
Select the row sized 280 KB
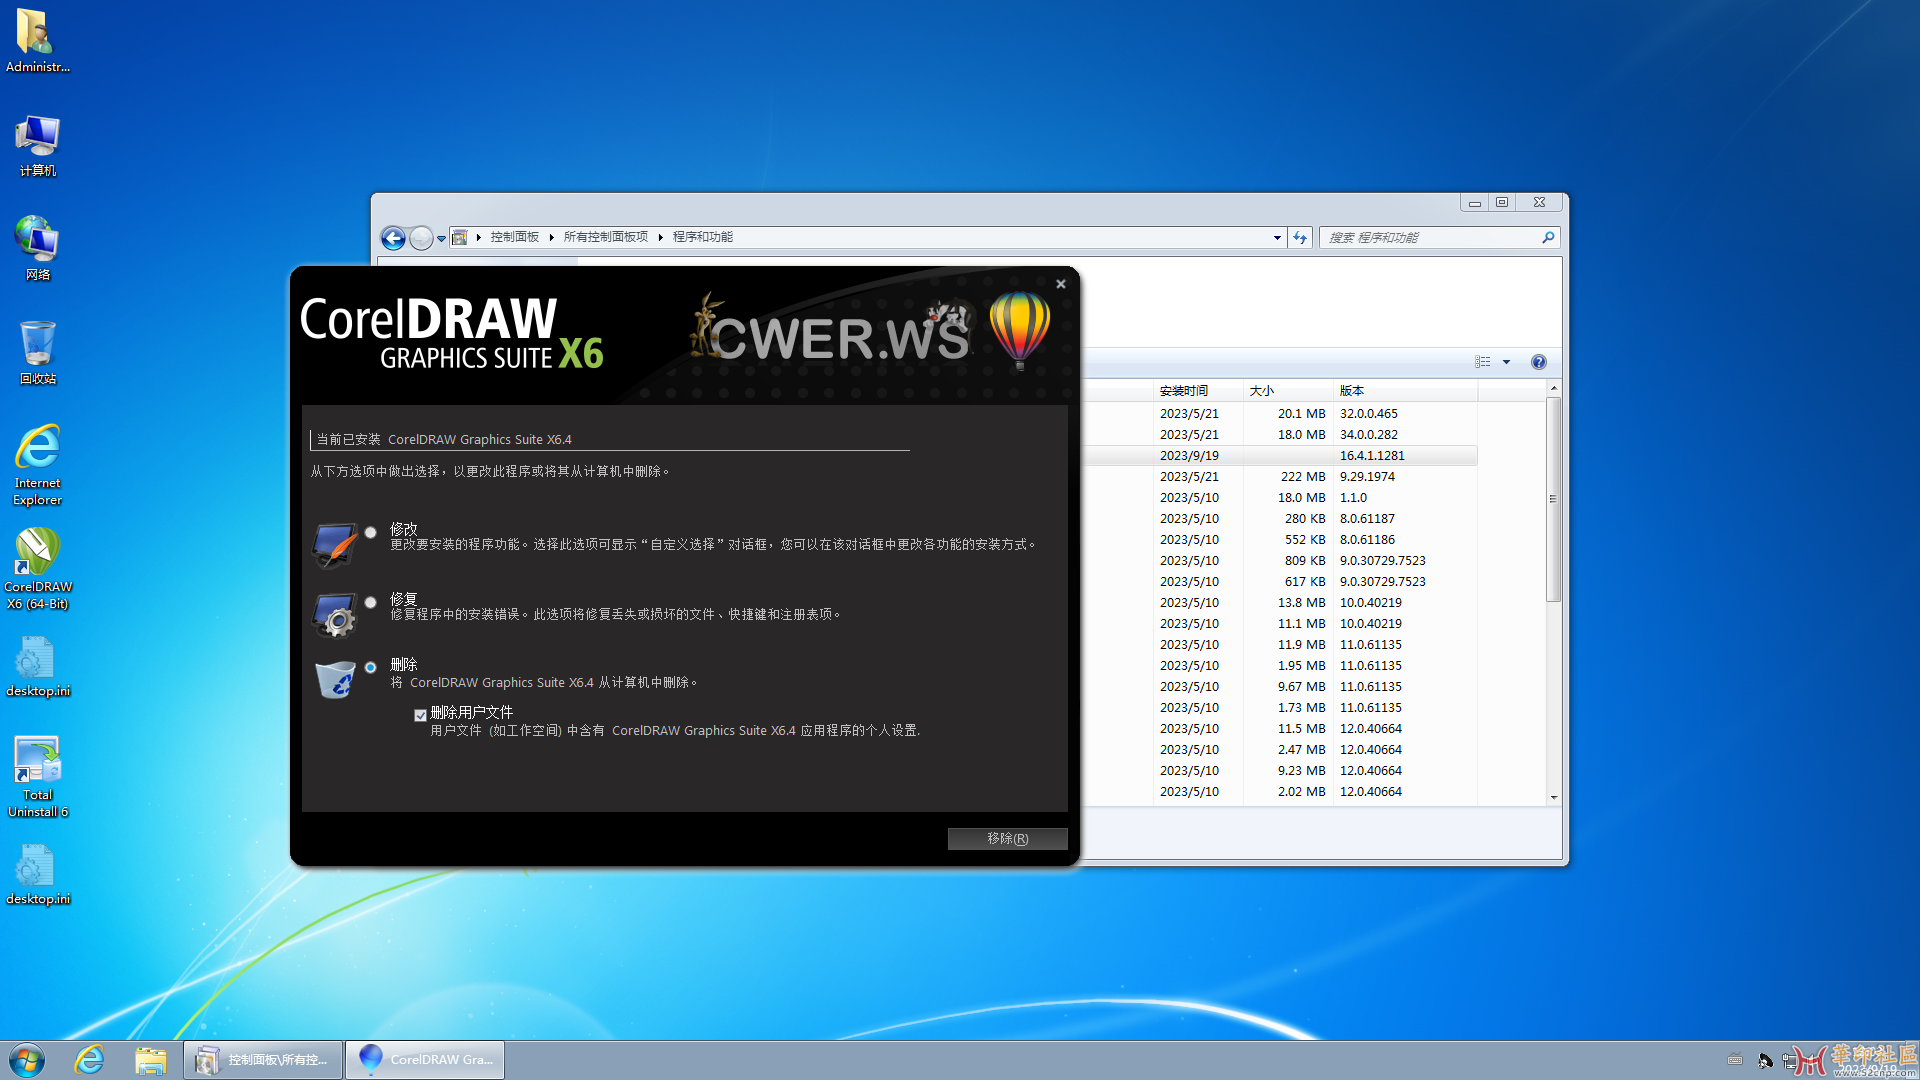click(x=1280, y=518)
